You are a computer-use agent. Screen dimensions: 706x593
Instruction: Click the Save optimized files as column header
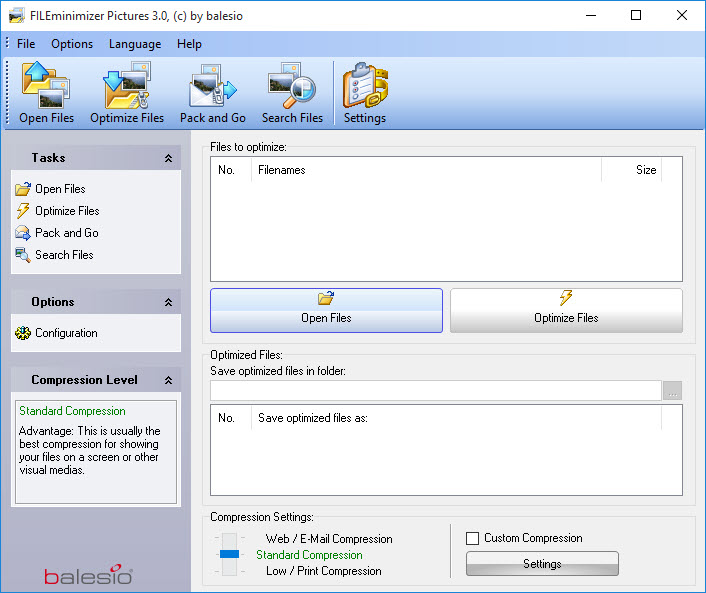pos(457,418)
